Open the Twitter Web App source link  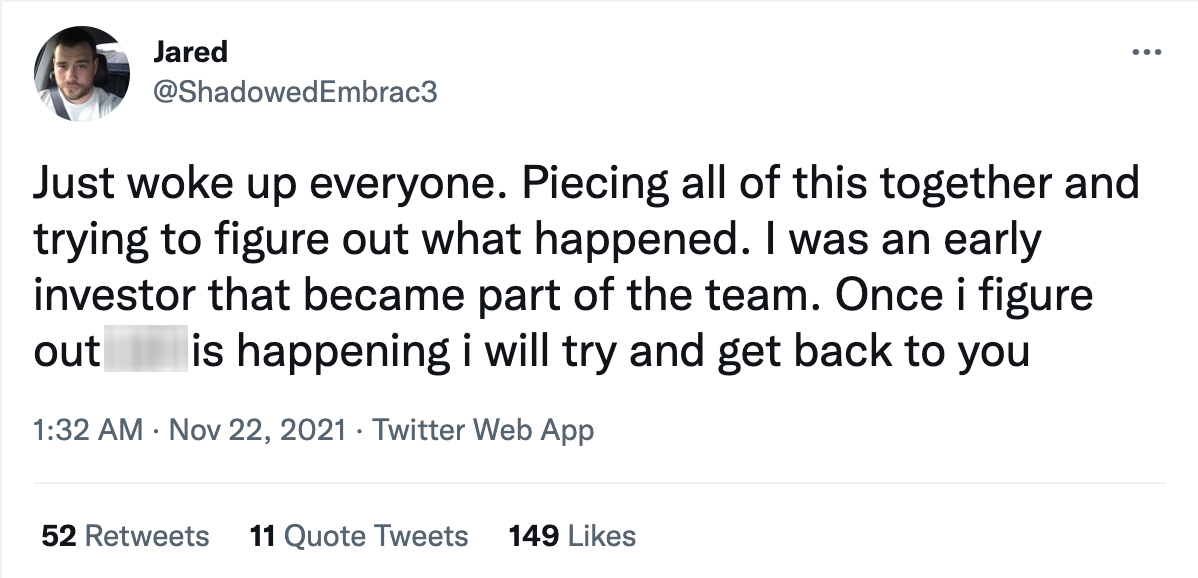coord(483,431)
